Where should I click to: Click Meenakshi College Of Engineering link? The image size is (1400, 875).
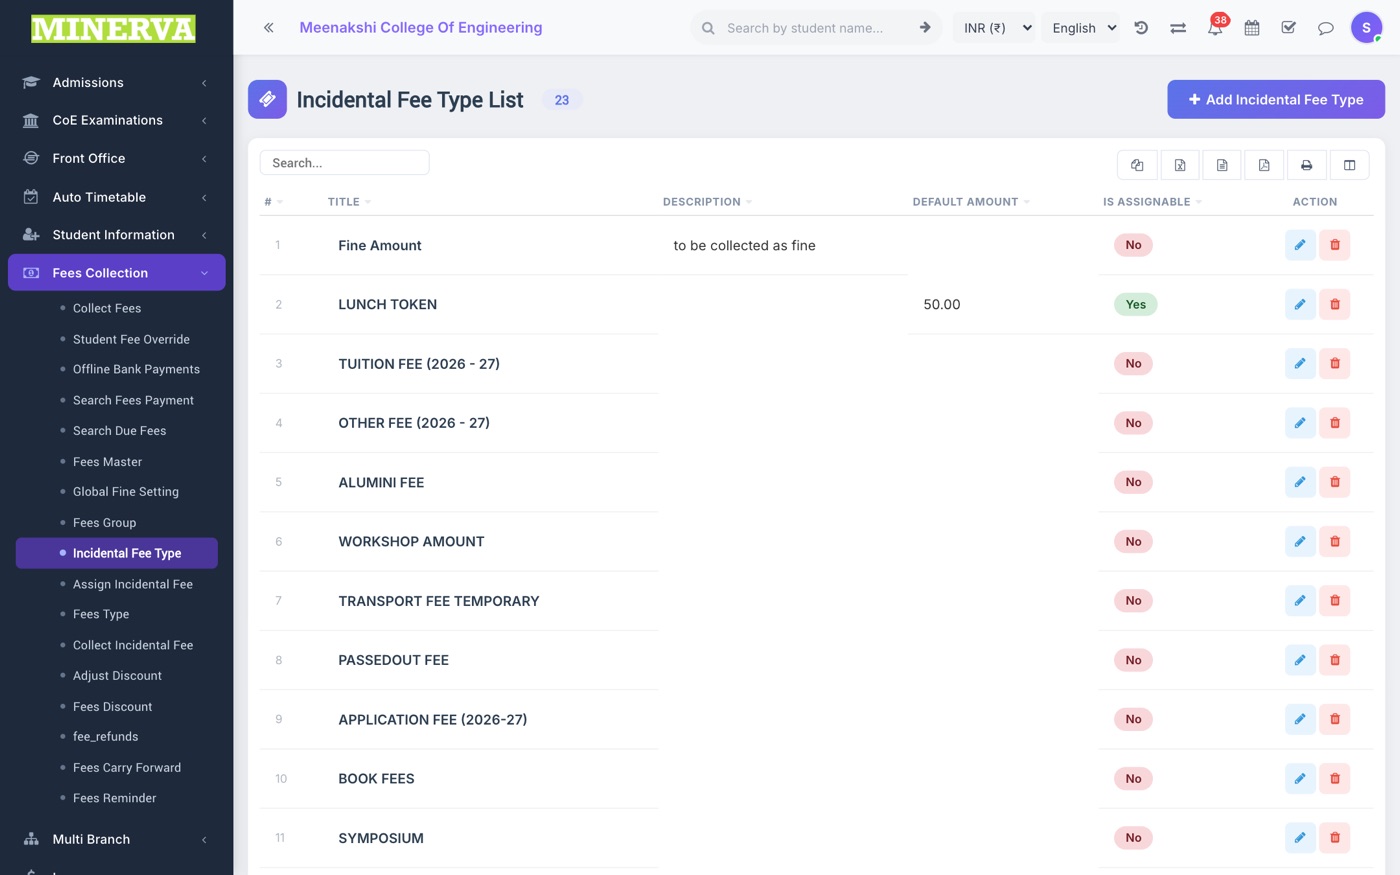421,28
